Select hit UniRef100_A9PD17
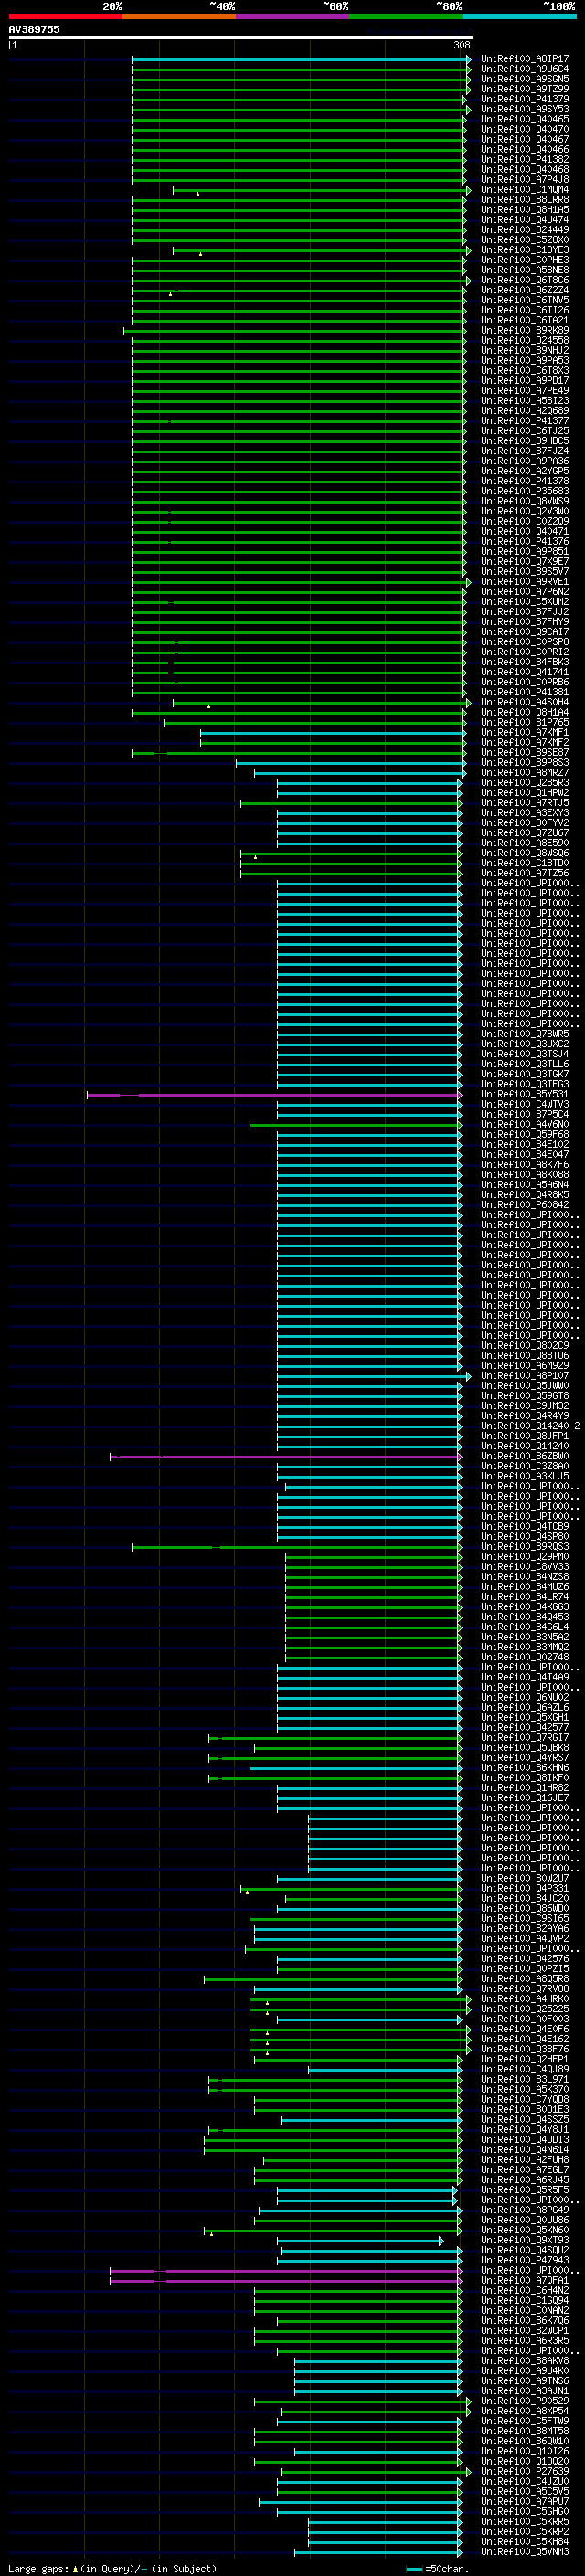Image resolution: width=585 pixels, height=2576 pixels. pos(525,381)
